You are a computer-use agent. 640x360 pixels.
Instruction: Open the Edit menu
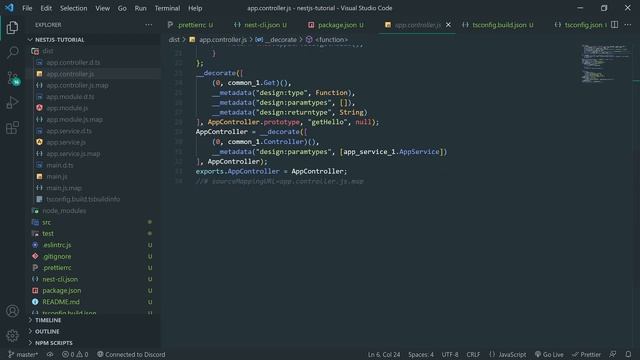[x=46, y=8]
